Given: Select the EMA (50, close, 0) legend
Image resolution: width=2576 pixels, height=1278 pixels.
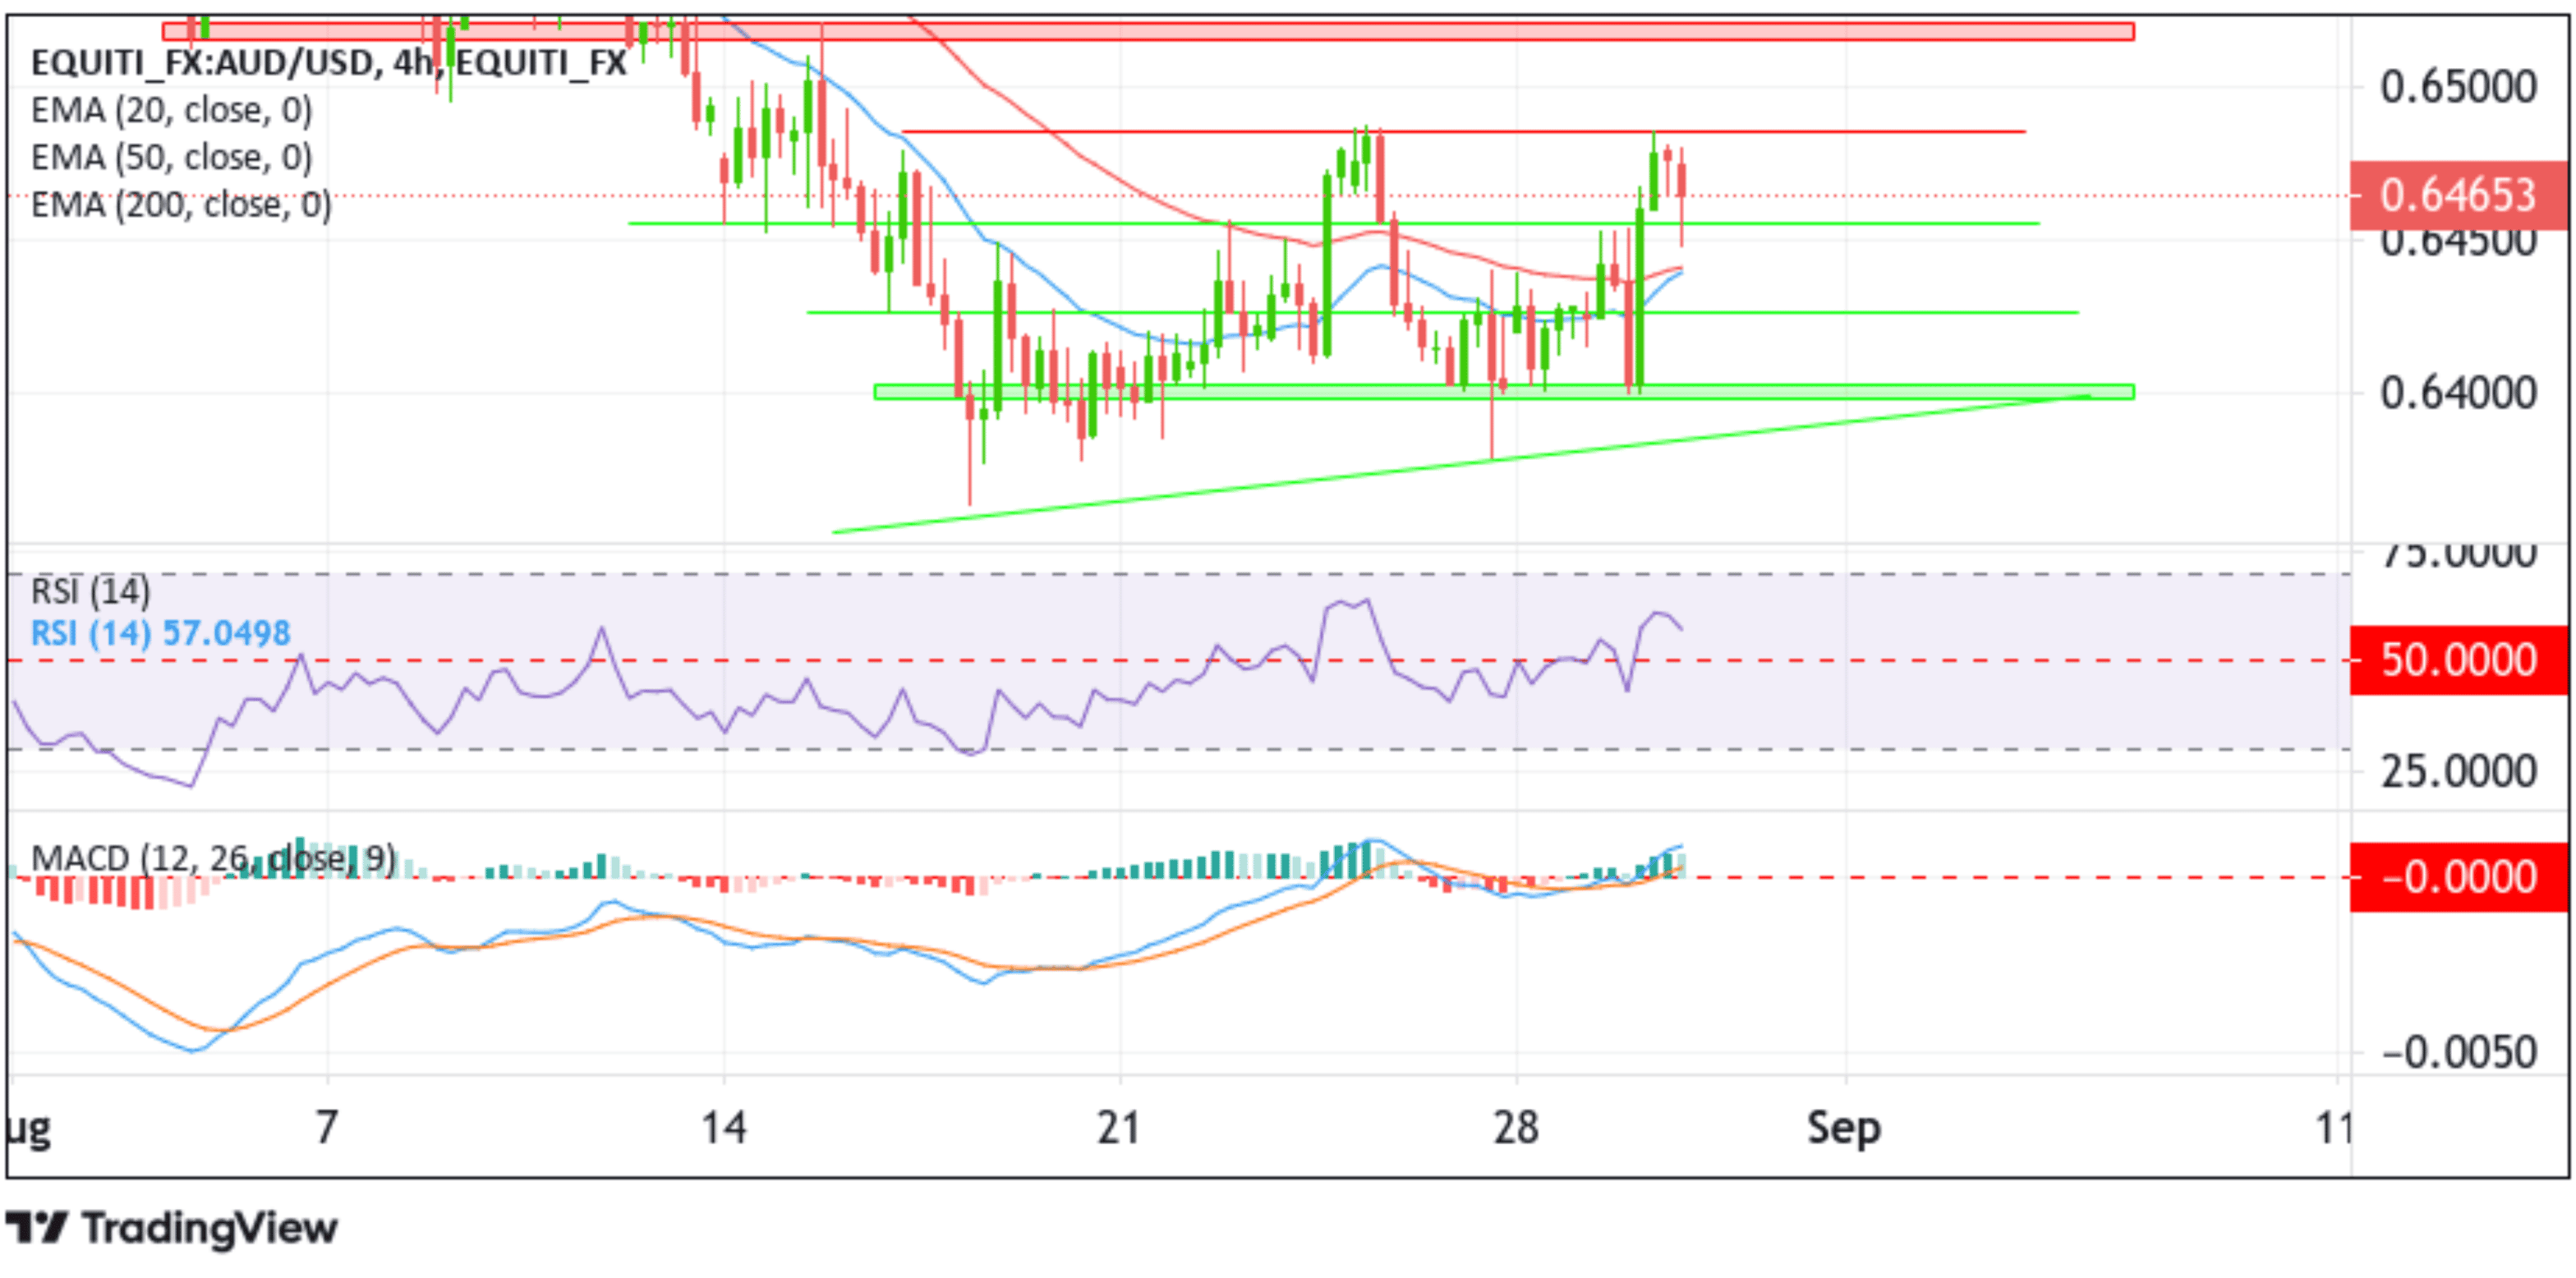Looking at the screenshot, I should pos(171,157).
